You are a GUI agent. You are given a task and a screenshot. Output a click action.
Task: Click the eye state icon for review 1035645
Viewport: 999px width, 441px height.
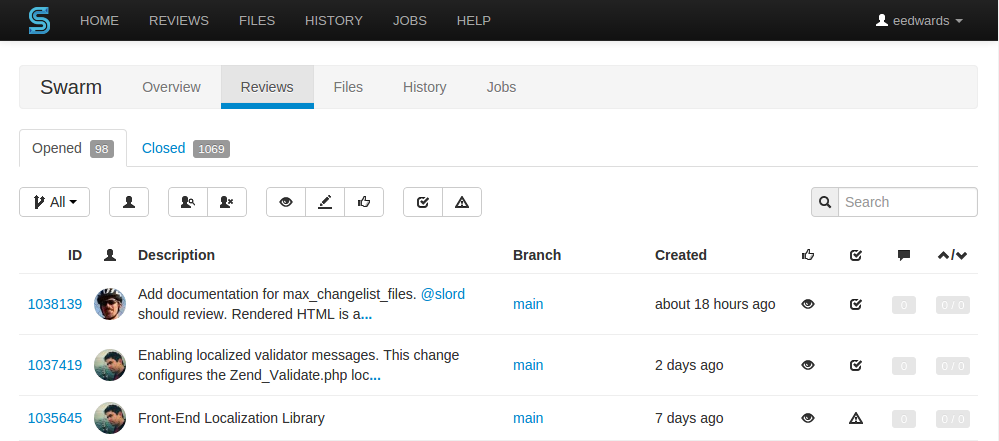click(x=808, y=418)
